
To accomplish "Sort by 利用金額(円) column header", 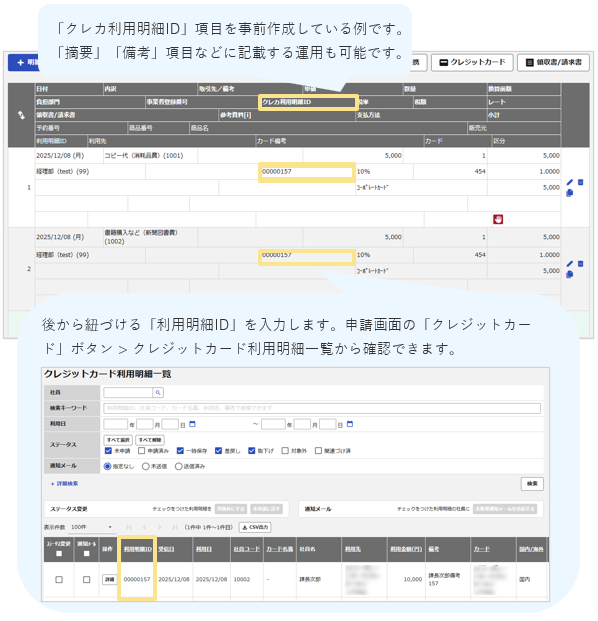I will point(406,549).
